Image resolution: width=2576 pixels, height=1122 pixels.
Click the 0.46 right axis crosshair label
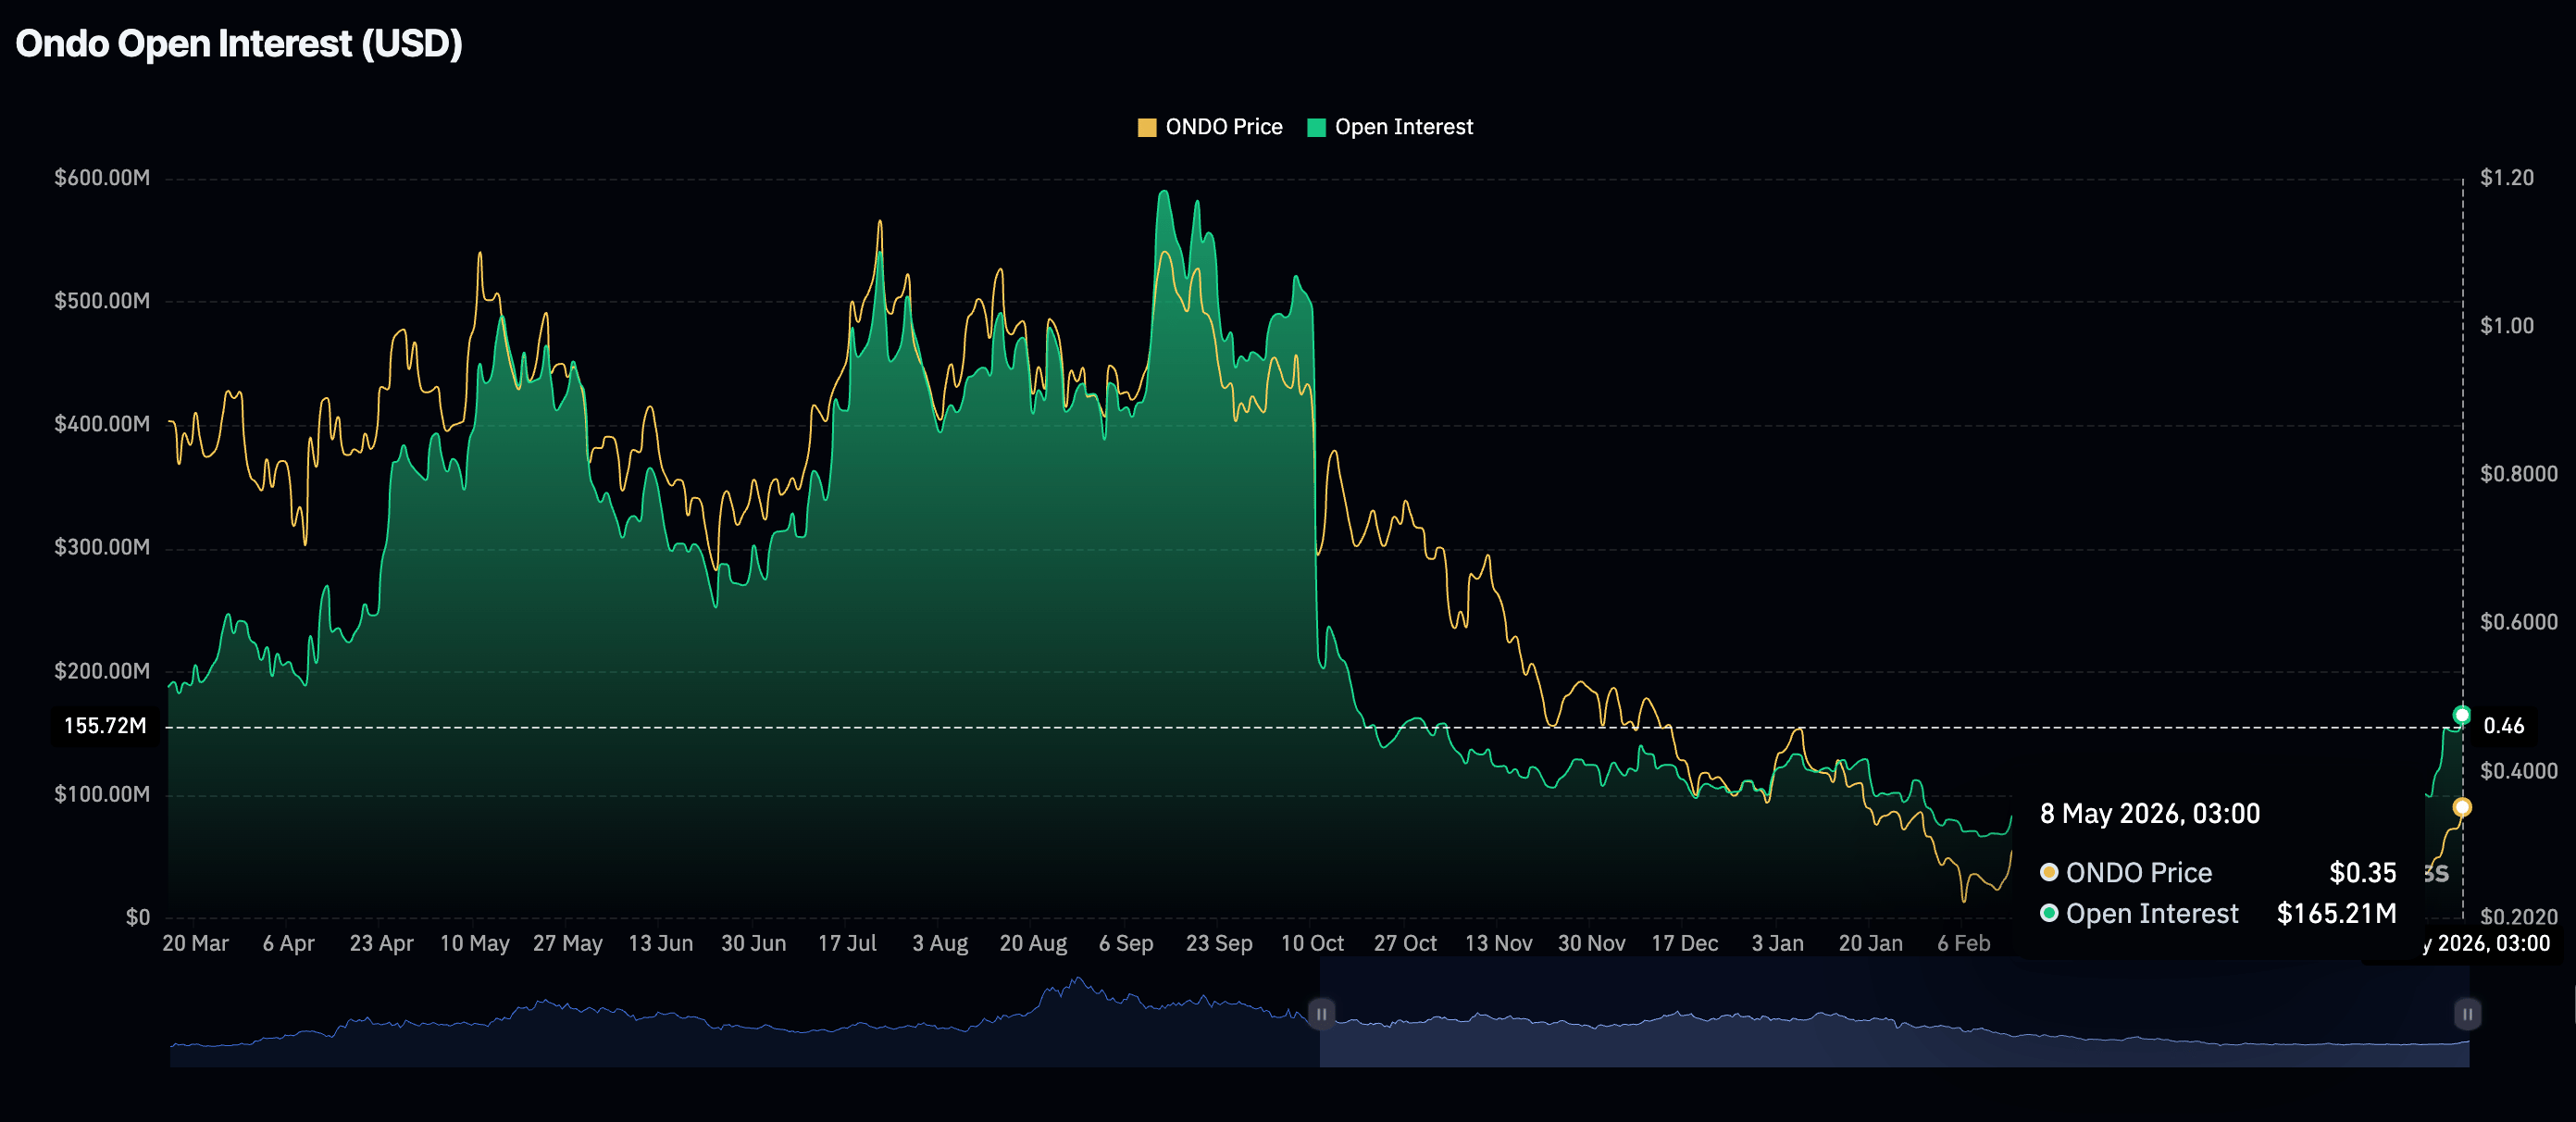(x=2504, y=726)
